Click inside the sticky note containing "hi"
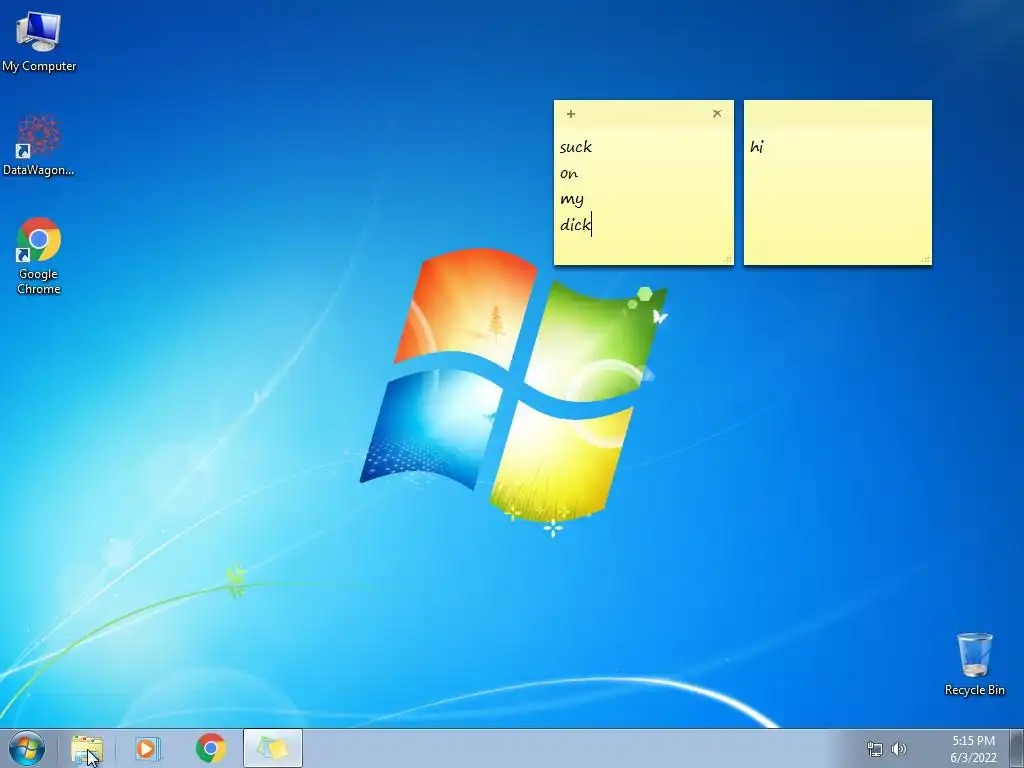Screen dimensions: 1024x768 point(838,183)
